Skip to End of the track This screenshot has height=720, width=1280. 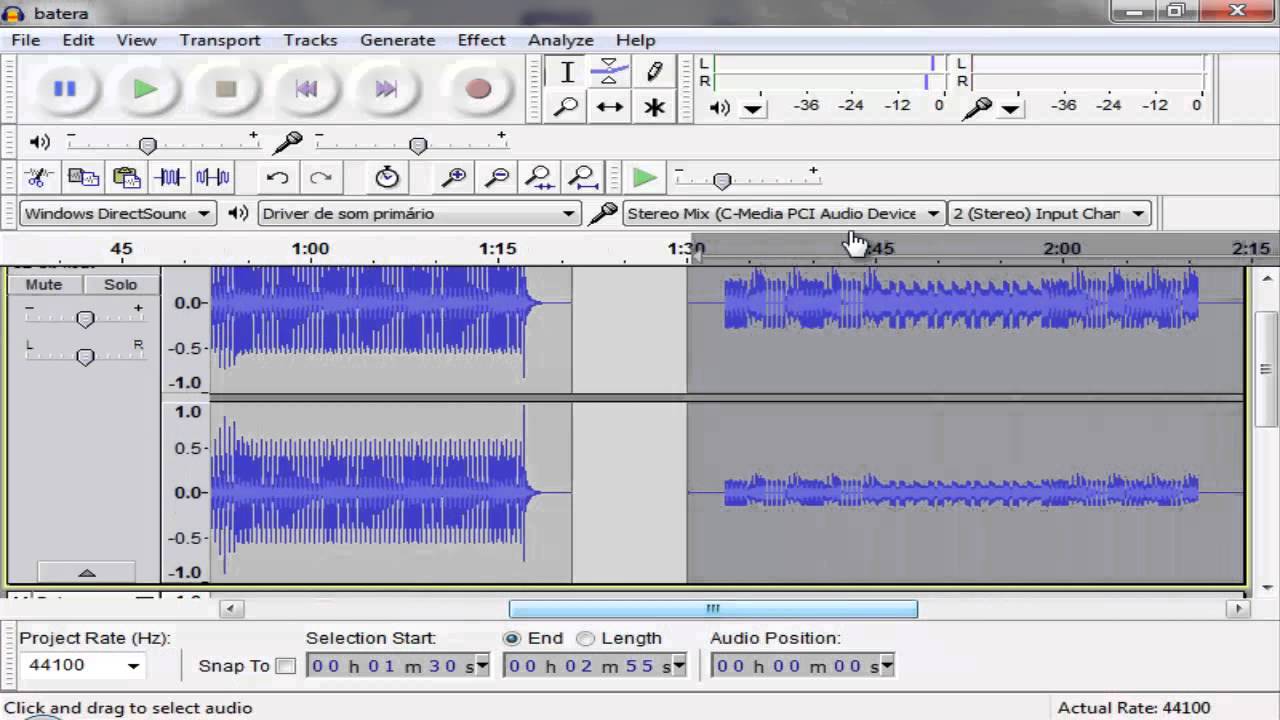(x=386, y=89)
